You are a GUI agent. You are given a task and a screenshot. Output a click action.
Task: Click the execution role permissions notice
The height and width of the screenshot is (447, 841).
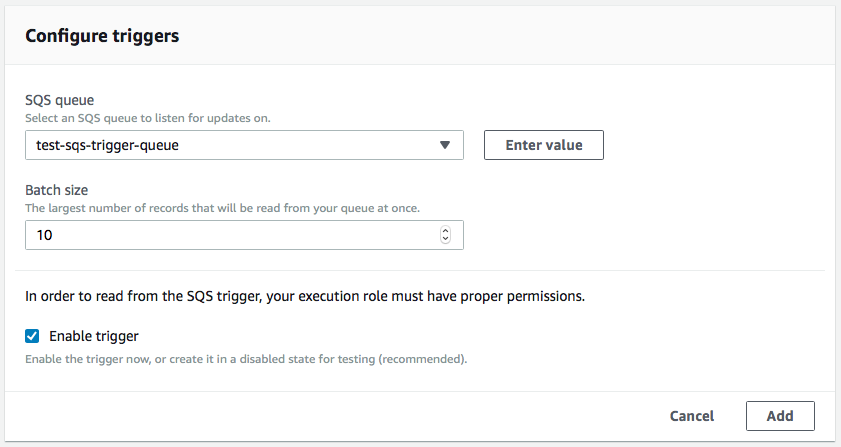click(305, 296)
